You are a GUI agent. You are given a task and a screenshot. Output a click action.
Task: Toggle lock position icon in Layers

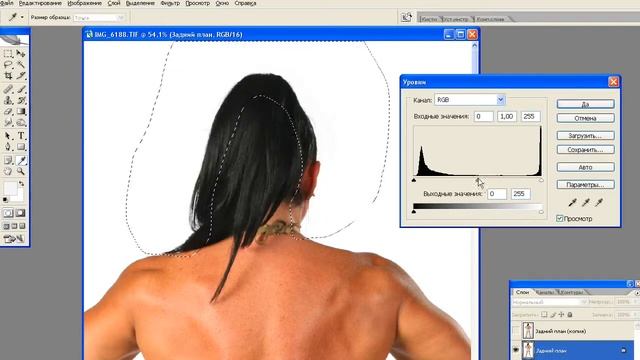point(562,315)
